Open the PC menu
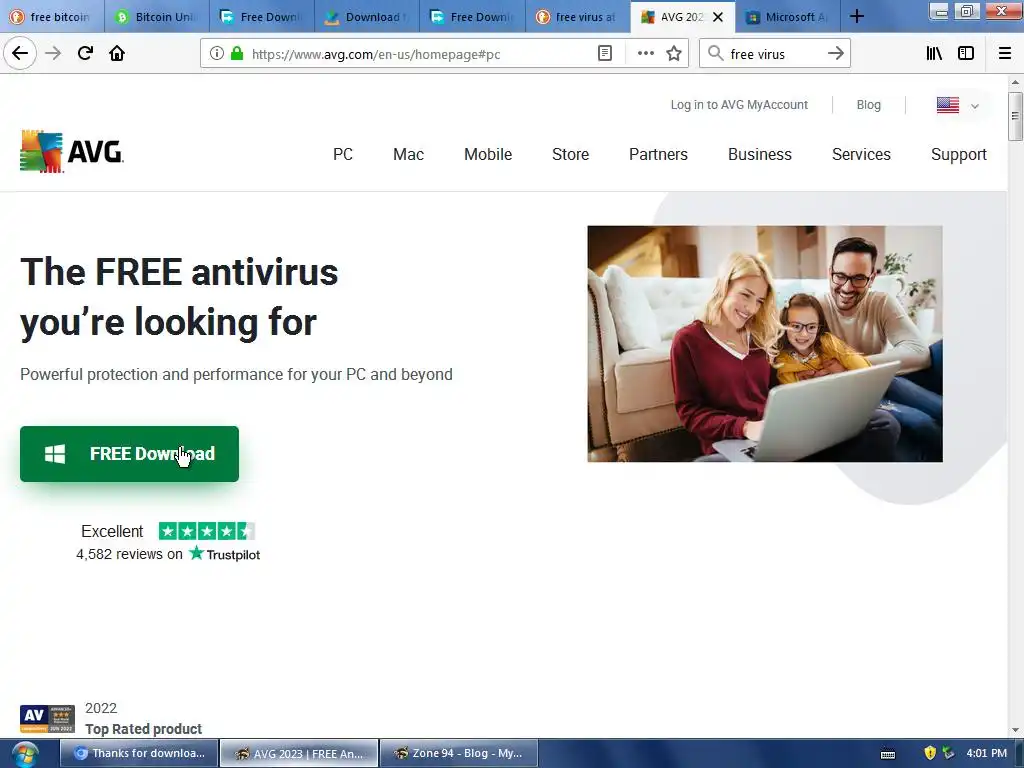Viewport: 1024px width, 768px height. (x=343, y=154)
